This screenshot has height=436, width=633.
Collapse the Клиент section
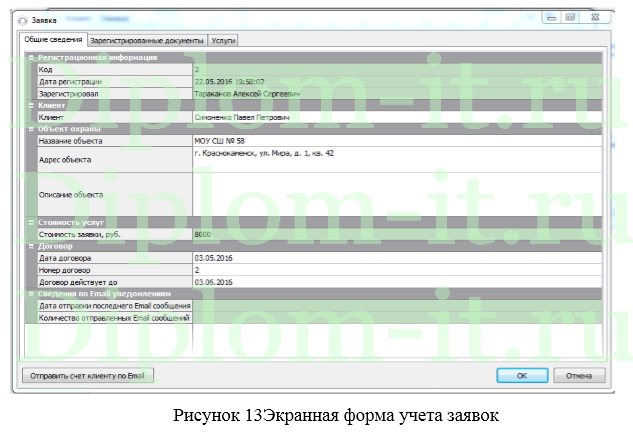click(x=31, y=105)
